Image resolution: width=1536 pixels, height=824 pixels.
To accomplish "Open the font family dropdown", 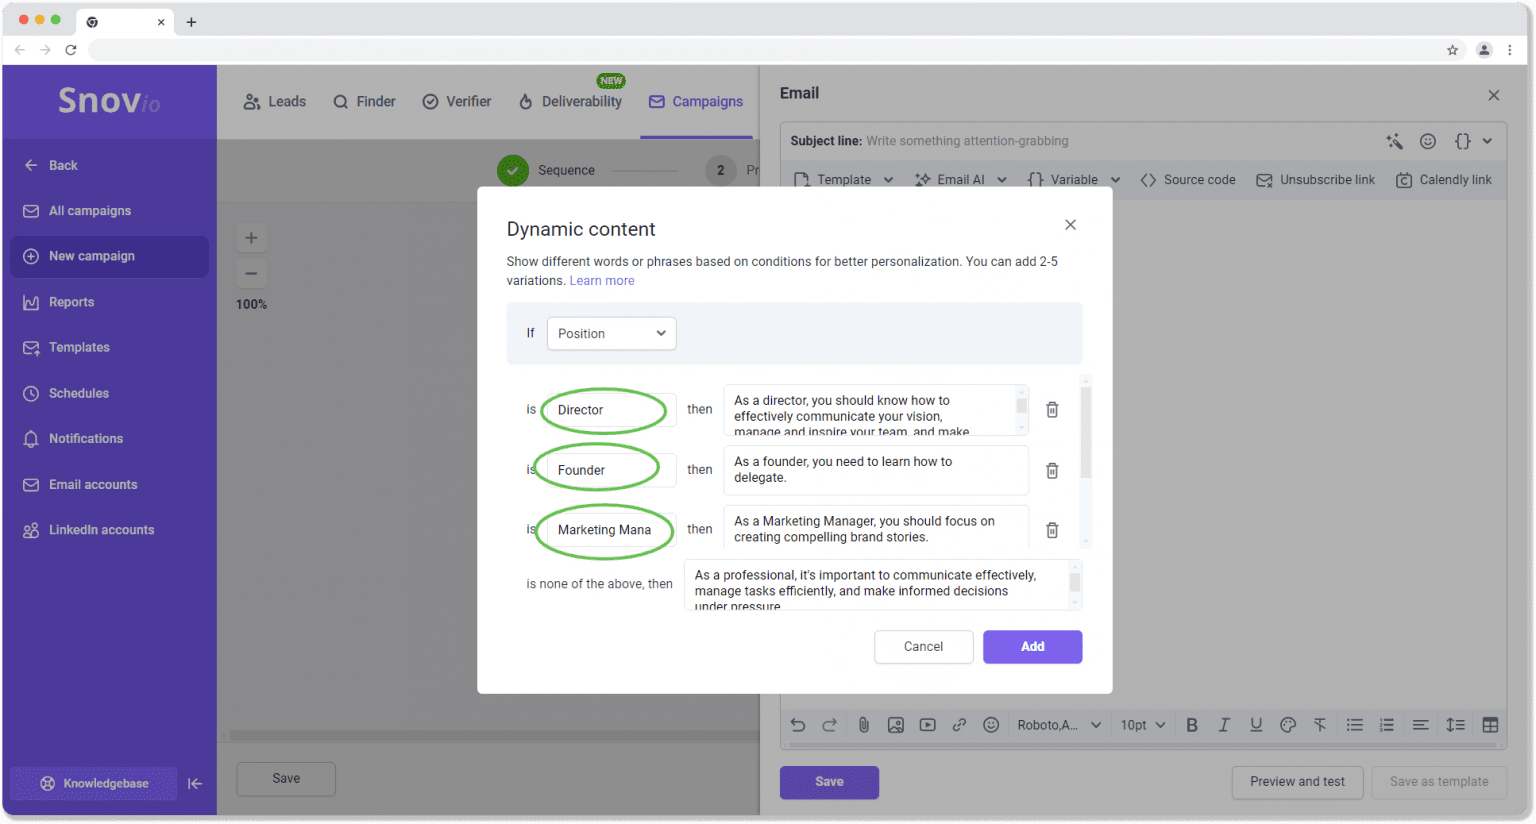I will (1058, 725).
